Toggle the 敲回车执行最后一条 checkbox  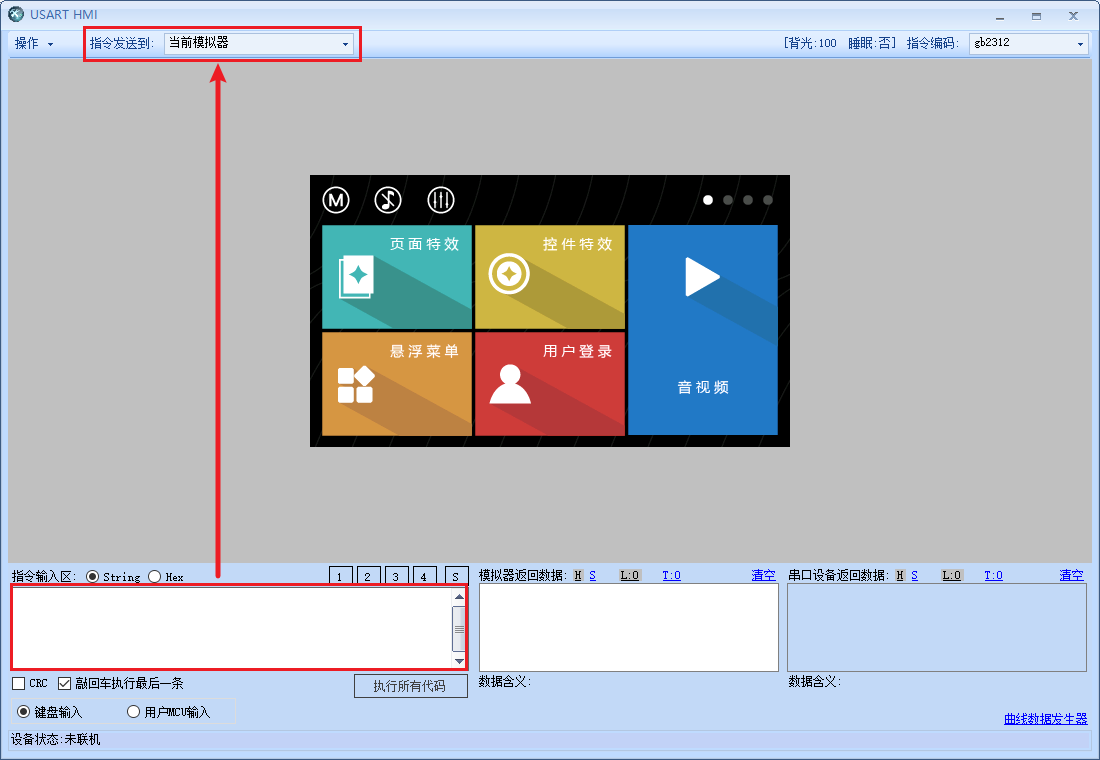[x=65, y=683]
